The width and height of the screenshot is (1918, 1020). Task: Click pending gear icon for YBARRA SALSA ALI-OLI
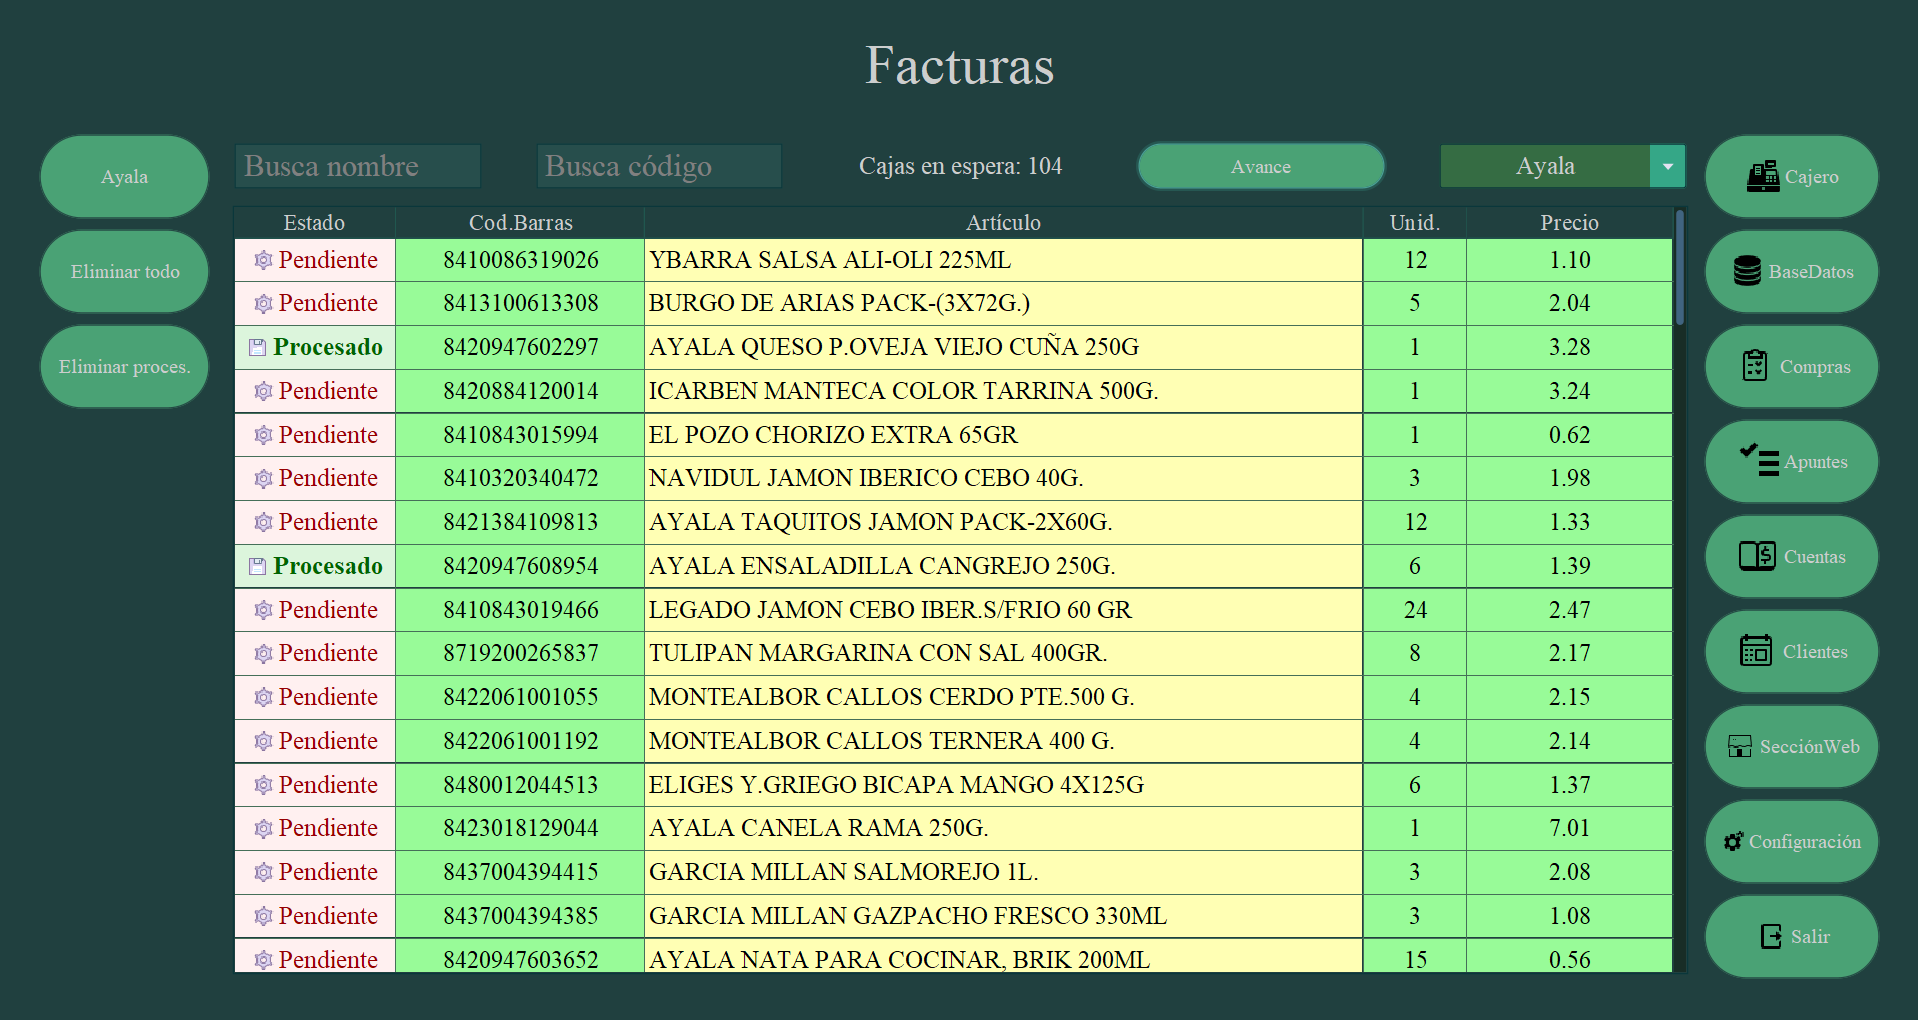tap(263, 260)
